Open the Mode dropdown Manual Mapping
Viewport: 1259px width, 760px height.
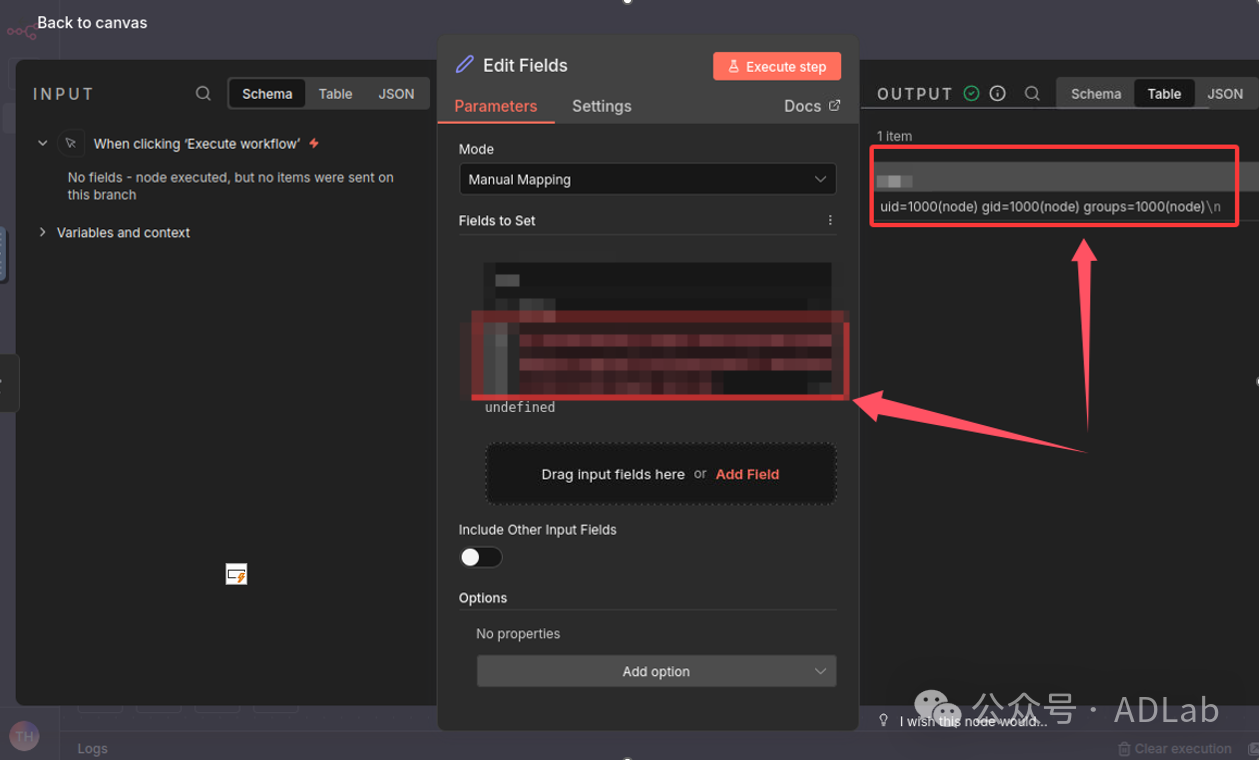pyautogui.click(x=647, y=180)
